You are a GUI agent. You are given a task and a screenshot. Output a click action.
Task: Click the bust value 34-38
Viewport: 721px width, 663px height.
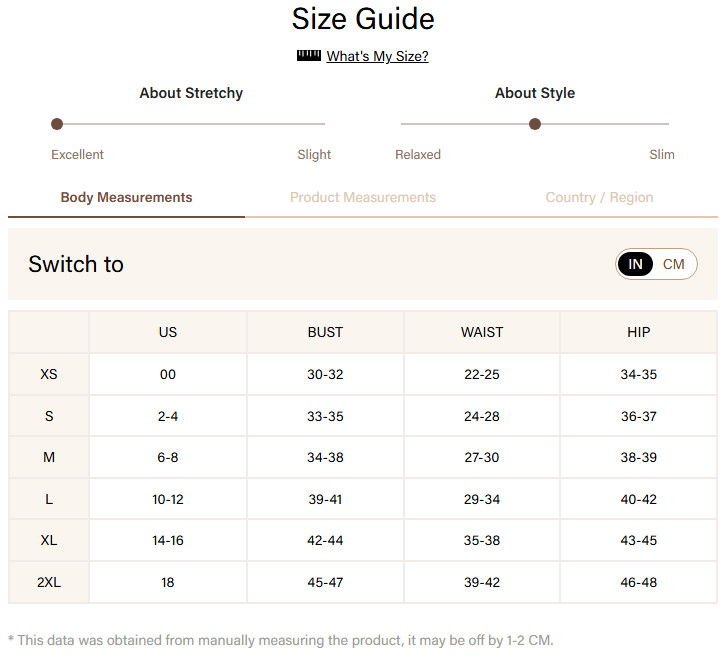(325, 457)
